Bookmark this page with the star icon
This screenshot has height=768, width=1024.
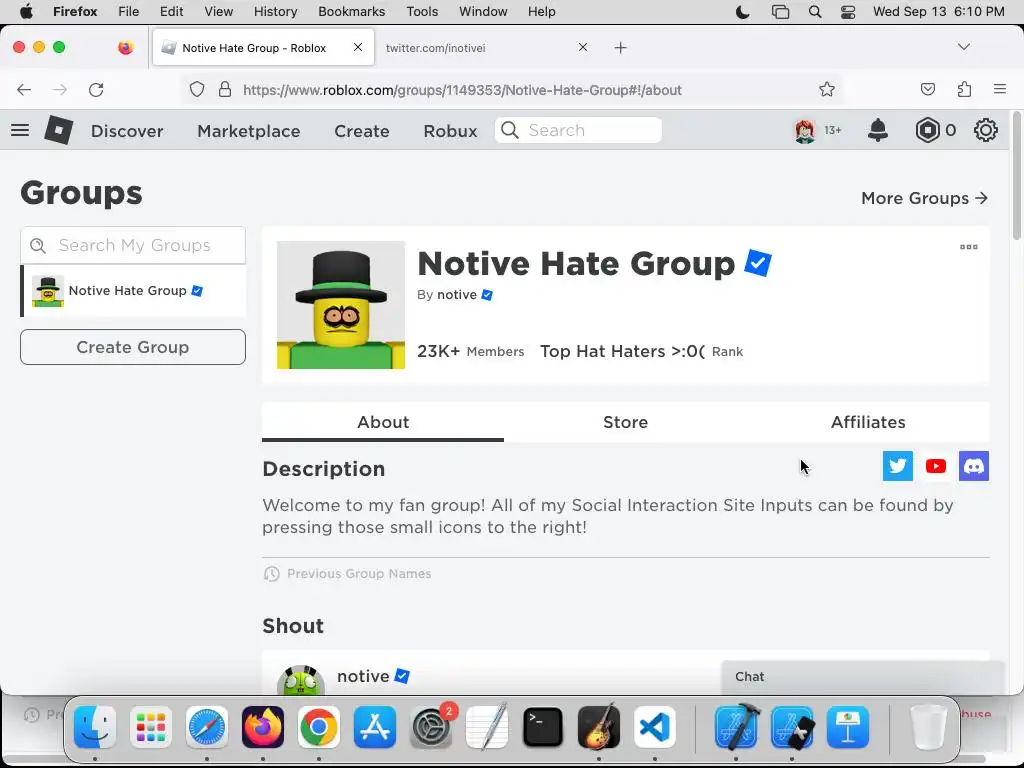tap(827, 89)
